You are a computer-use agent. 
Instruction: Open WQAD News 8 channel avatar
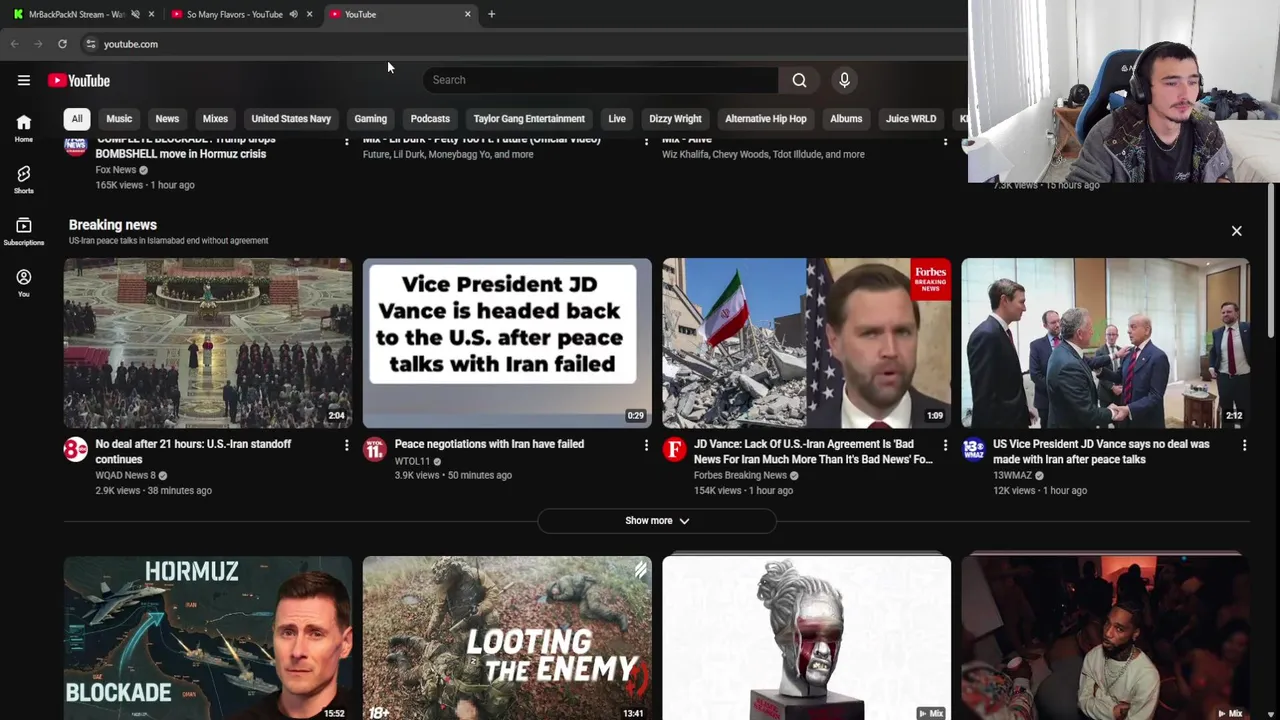[x=75, y=449]
